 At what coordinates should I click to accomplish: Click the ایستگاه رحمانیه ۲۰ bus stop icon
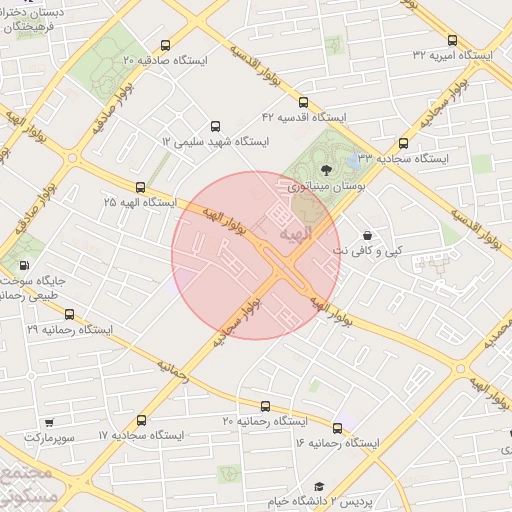(x=265, y=406)
